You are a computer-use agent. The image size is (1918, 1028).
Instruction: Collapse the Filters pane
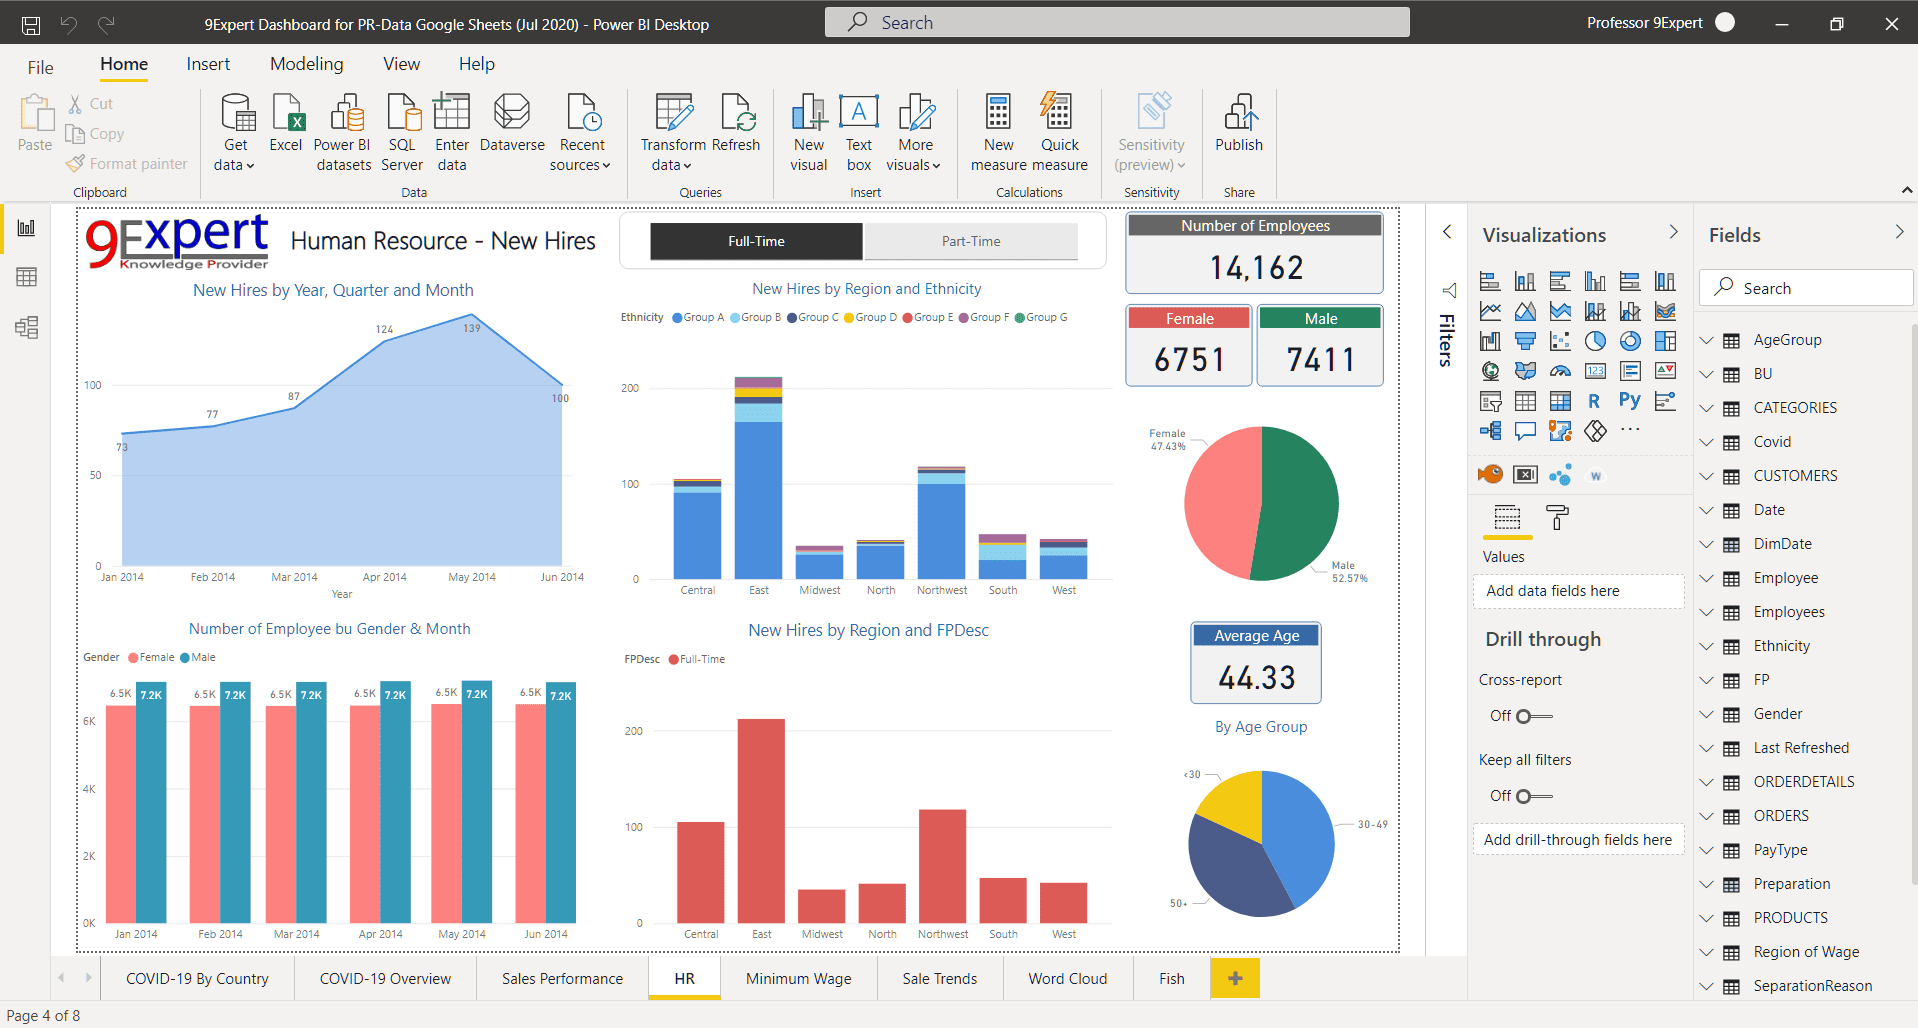pyautogui.click(x=1447, y=231)
